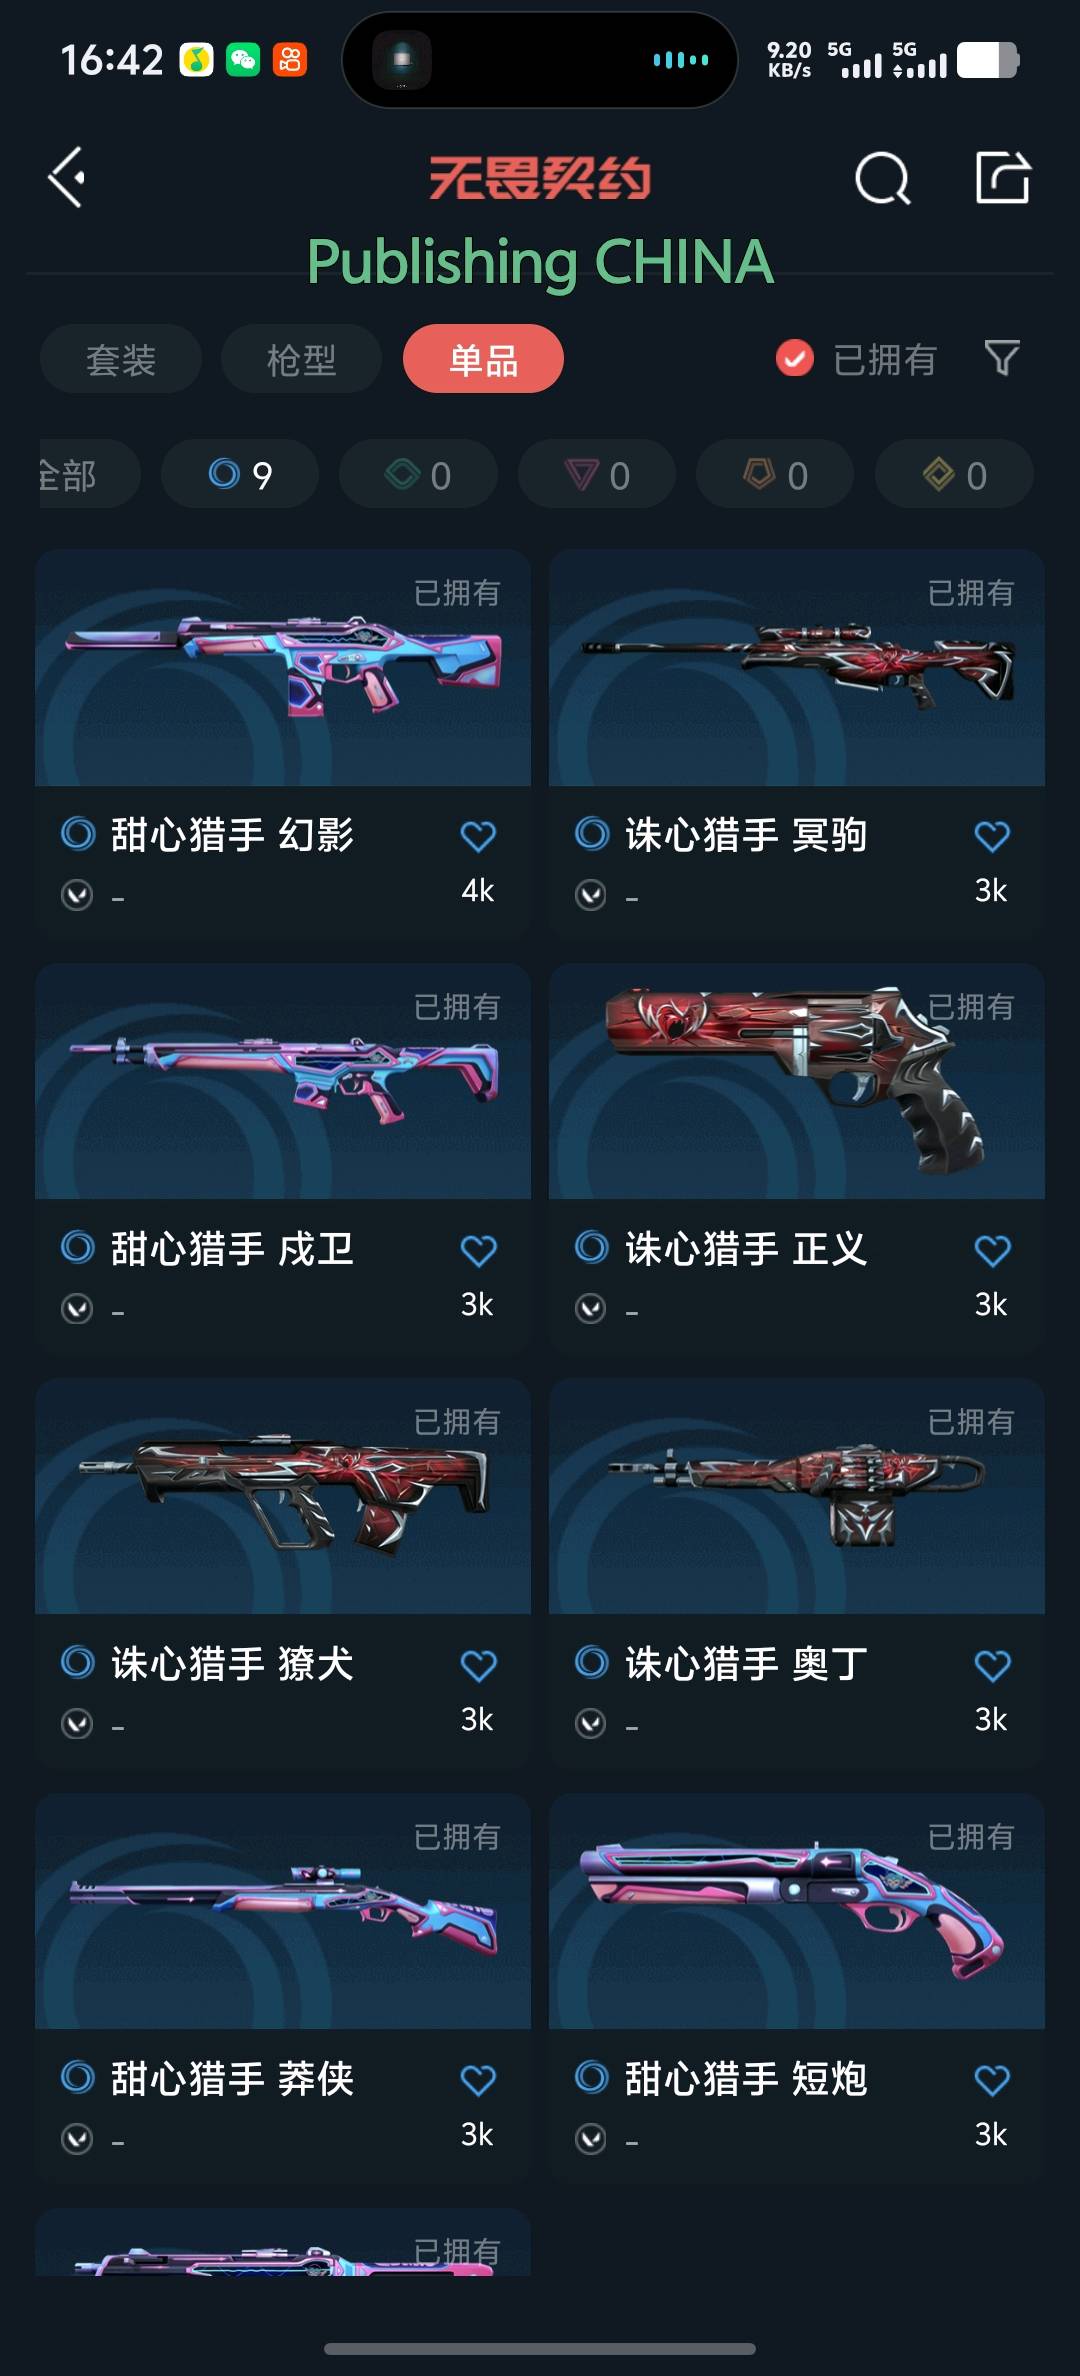Open the search magnifier icon
This screenshot has height=2376, width=1080.
tap(883, 179)
